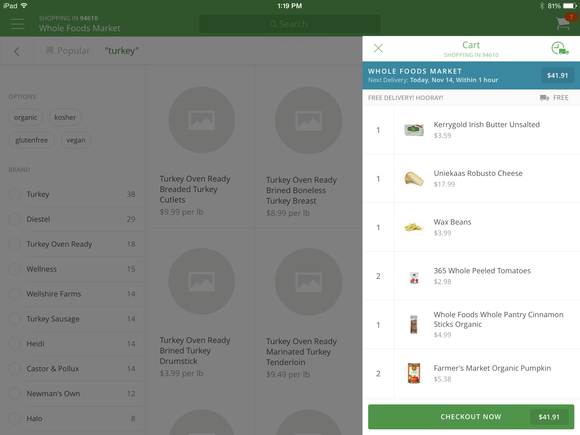
Task: Check the Wellshire Farms brand filter
Action: [x=15, y=294]
